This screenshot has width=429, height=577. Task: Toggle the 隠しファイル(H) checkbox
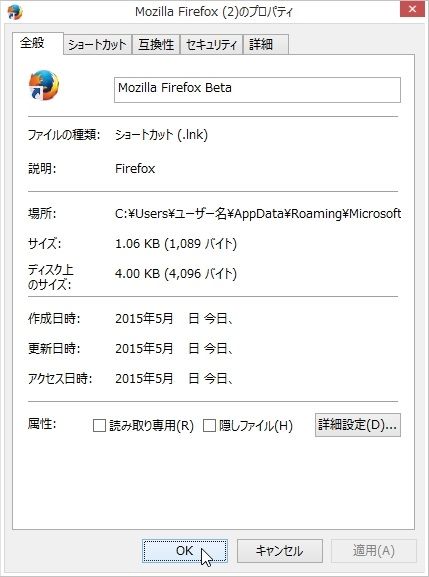point(209,426)
